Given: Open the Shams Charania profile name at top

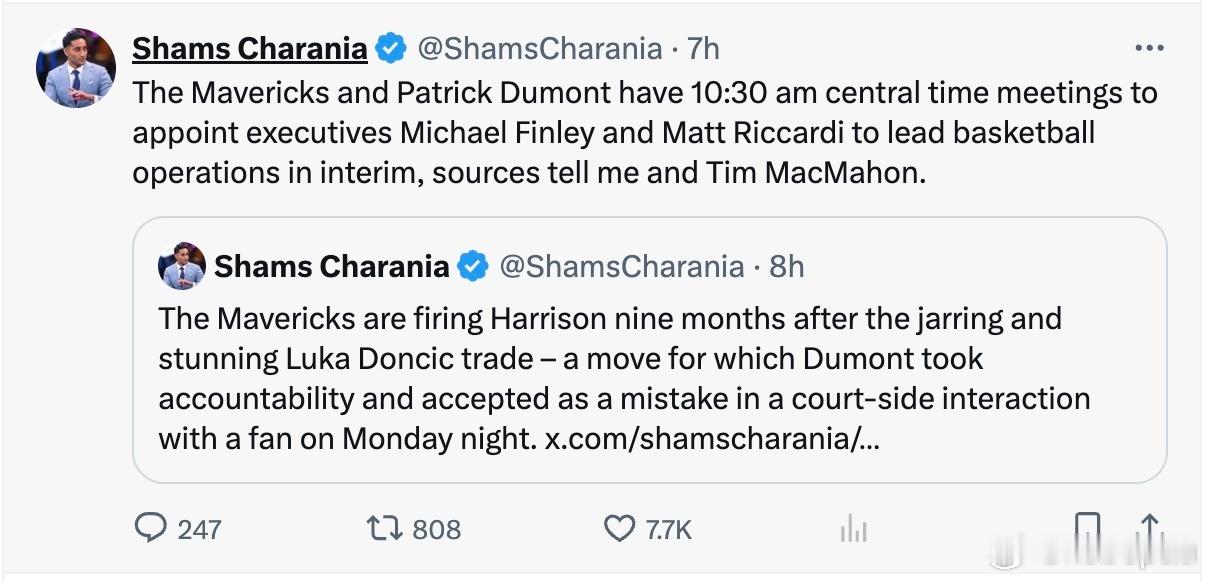Looking at the screenshot, I should [x=250, y=48].
